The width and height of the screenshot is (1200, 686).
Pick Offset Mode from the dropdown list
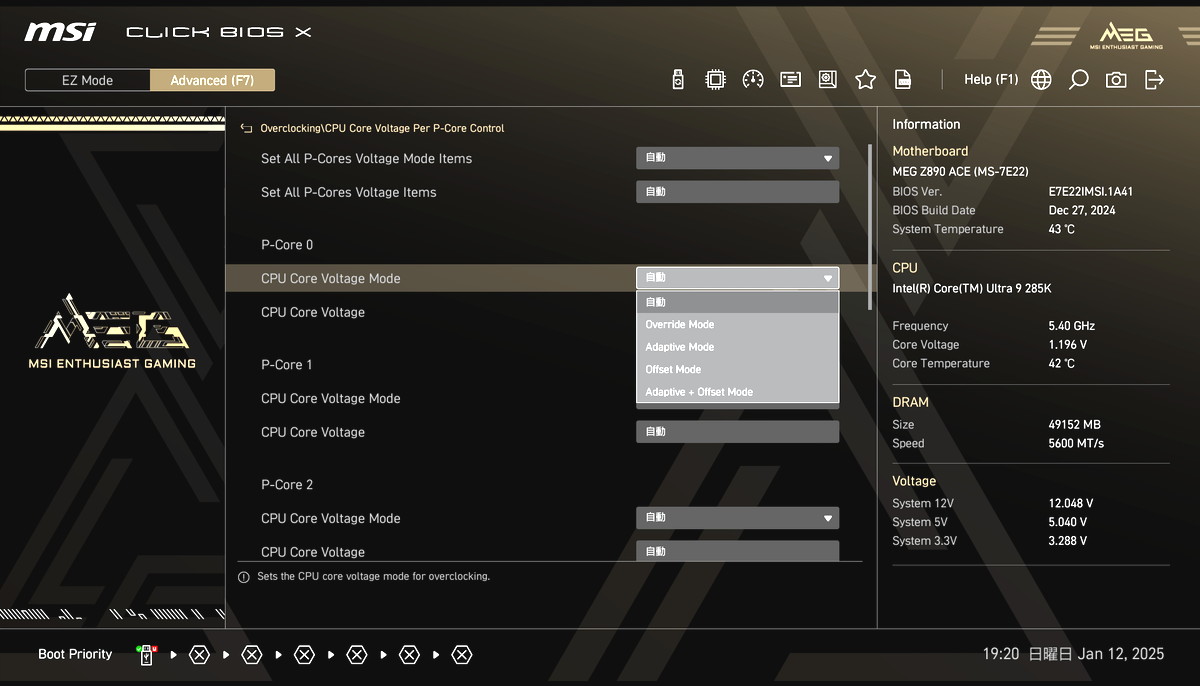click(737, 369)
